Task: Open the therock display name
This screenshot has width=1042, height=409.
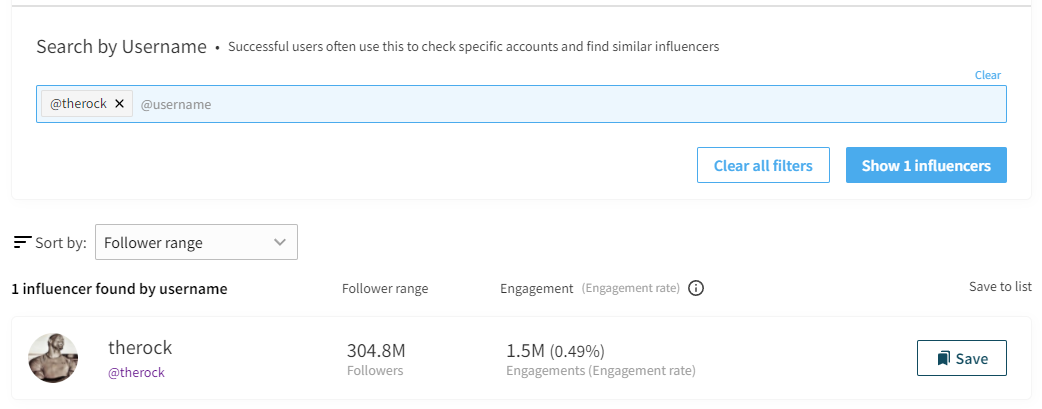Action: (140, 348)
